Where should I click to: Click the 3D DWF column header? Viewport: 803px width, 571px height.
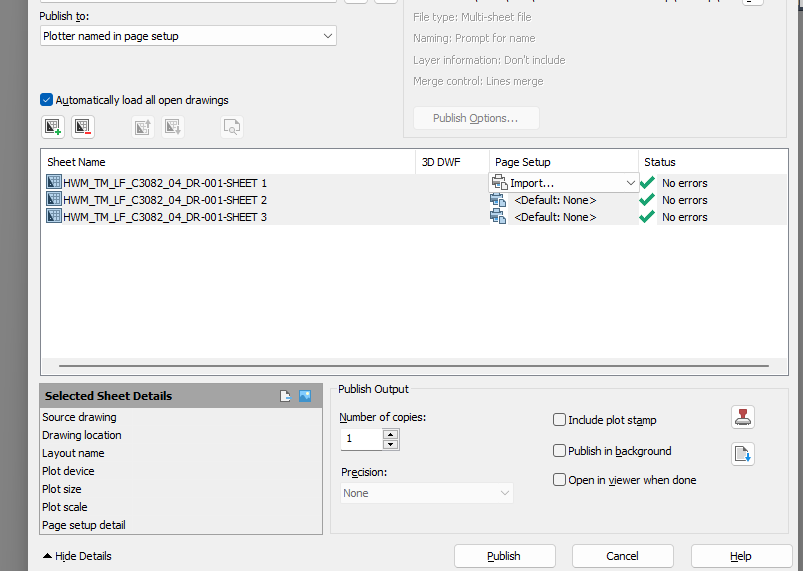point(453,162)
